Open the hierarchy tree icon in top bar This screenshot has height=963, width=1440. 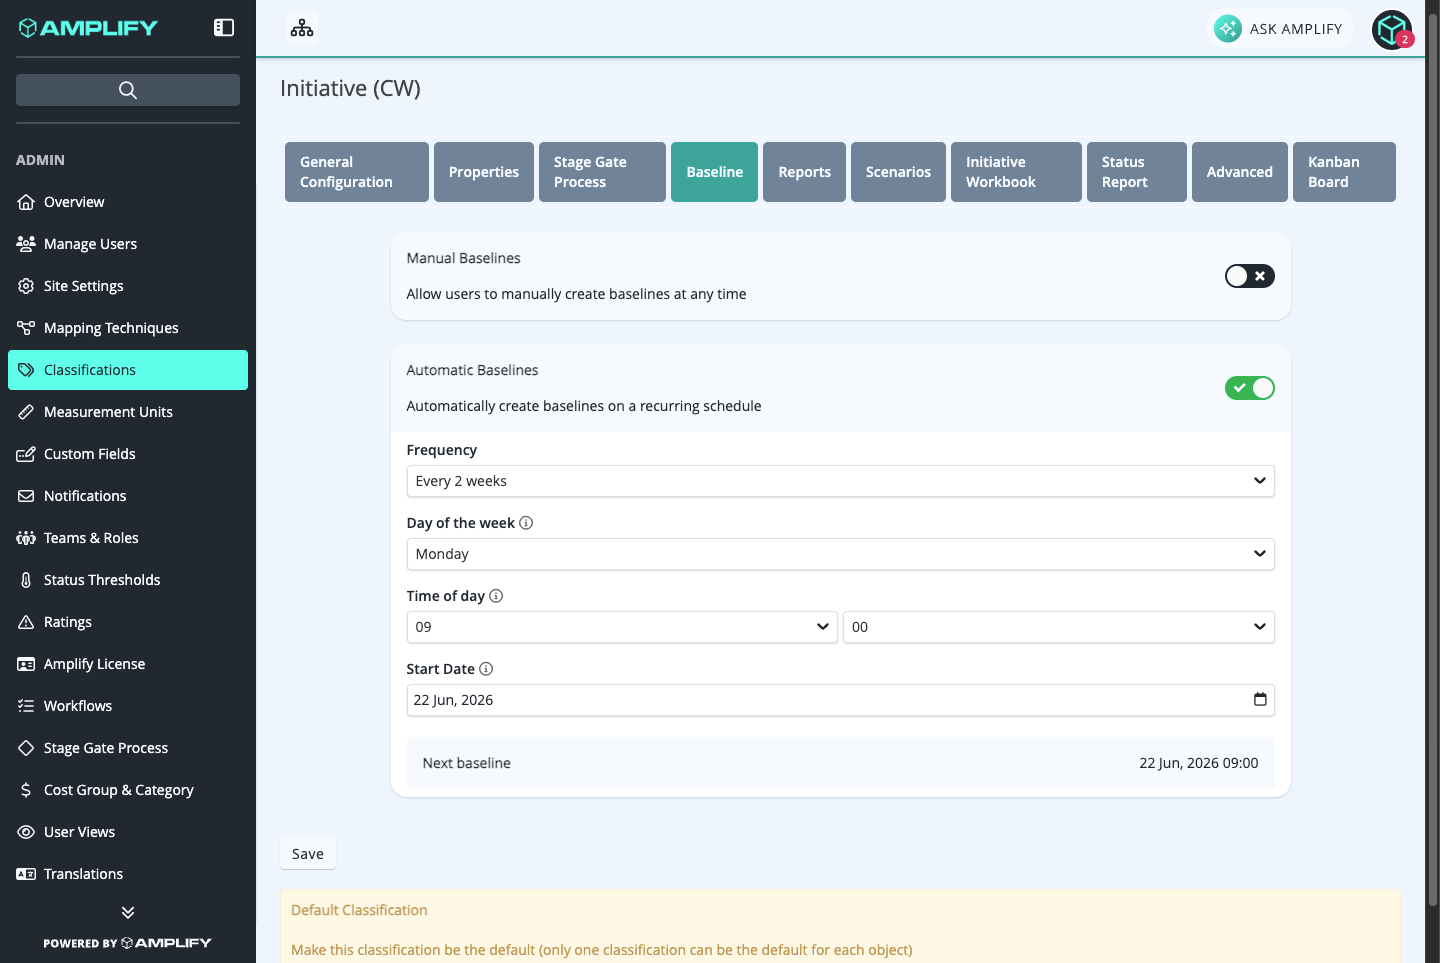(302, 28)
